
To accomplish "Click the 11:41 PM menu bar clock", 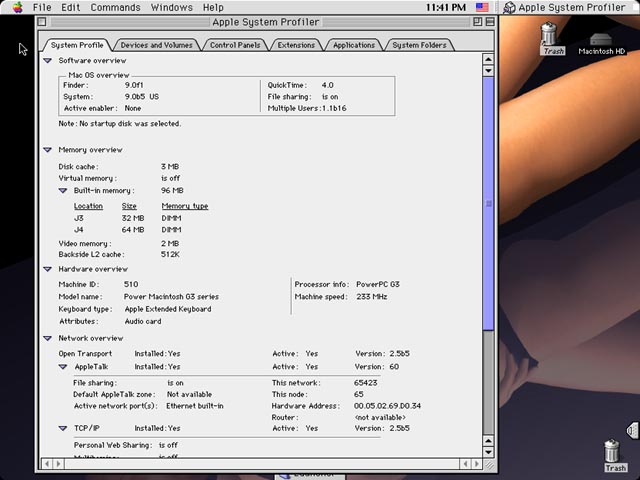I will pos(446,7).
